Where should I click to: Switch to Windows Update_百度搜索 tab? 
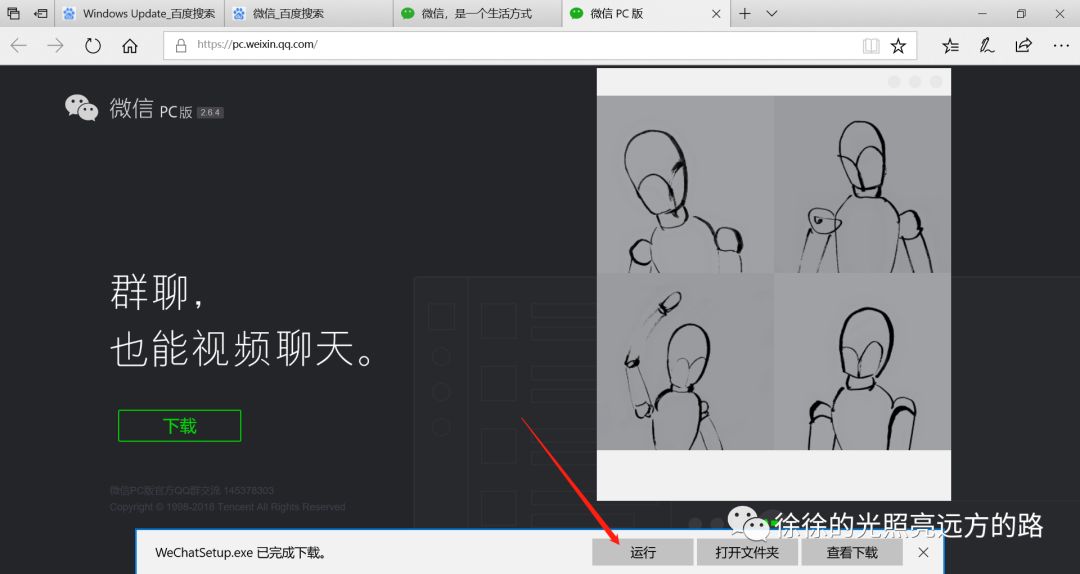pyautogui.click(x=141, y=13)
